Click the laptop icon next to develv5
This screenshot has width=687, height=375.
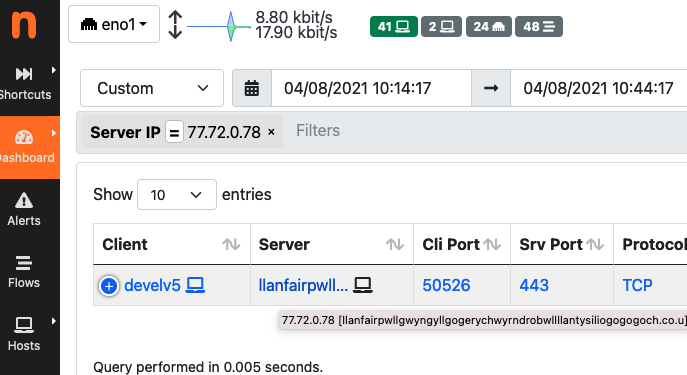(x=195, y=285)
